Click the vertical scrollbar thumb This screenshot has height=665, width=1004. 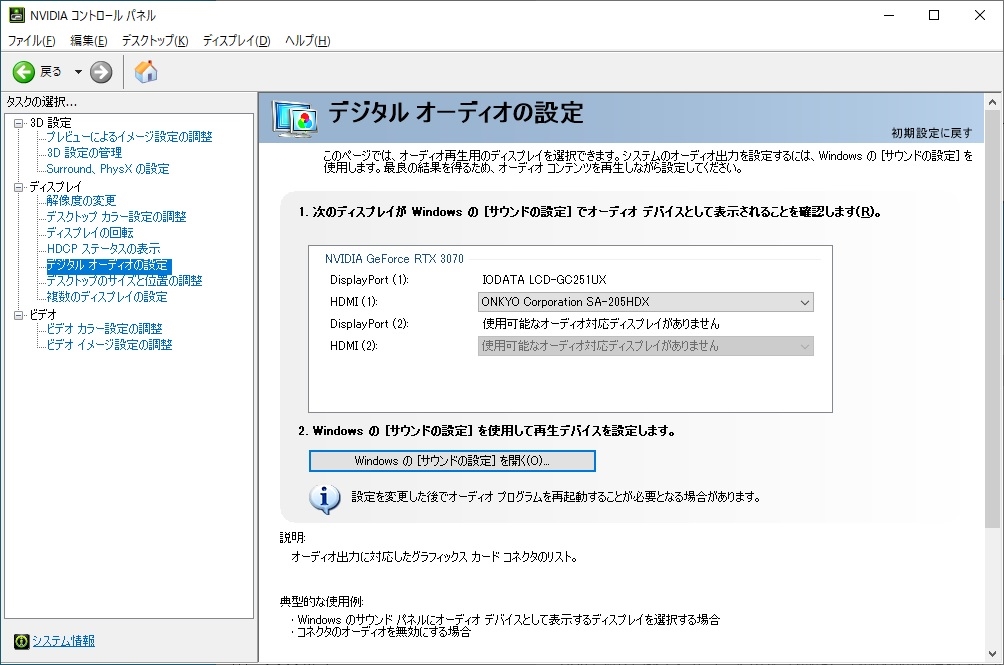(x=992, y=318)
